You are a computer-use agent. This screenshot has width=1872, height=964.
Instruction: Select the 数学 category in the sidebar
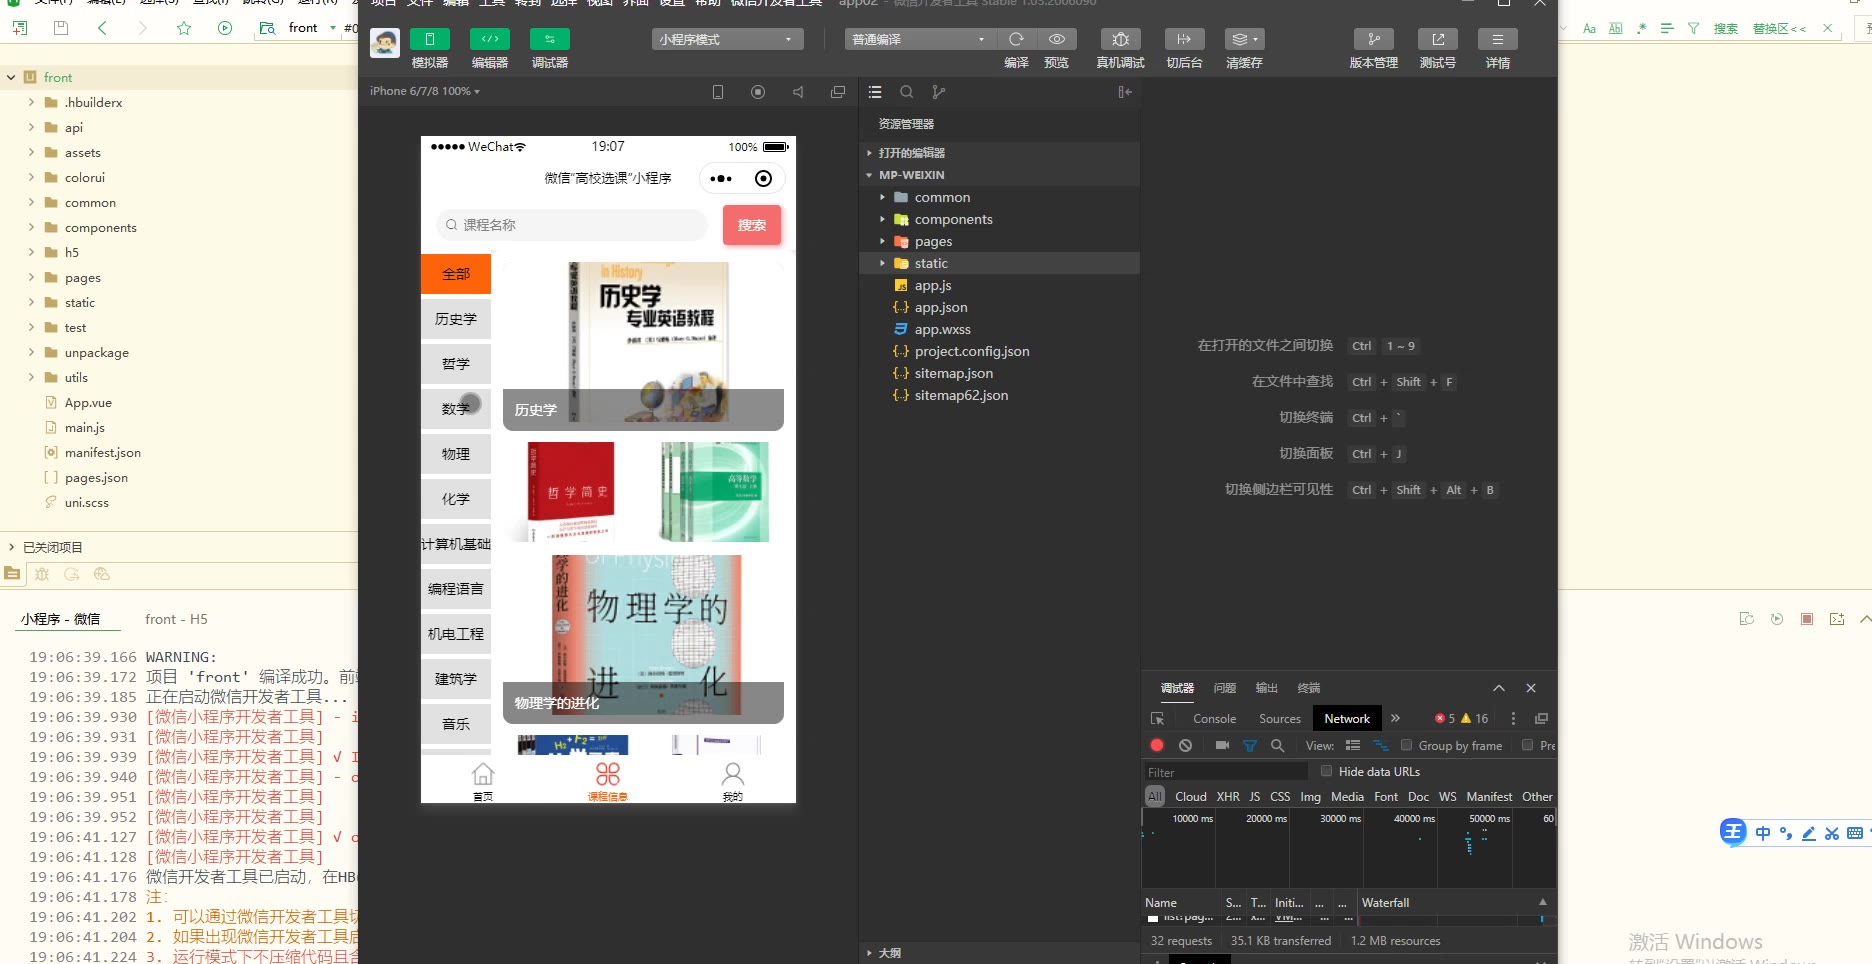tap(456, 408)
